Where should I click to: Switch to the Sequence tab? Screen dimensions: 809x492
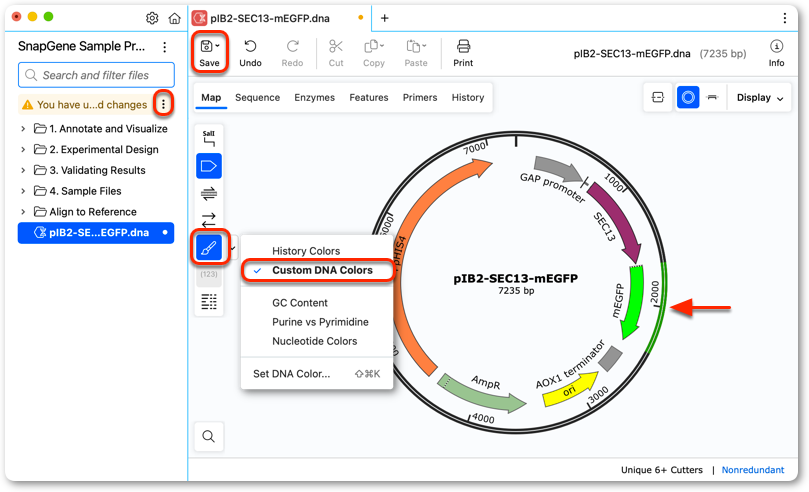tap(257, 97)
